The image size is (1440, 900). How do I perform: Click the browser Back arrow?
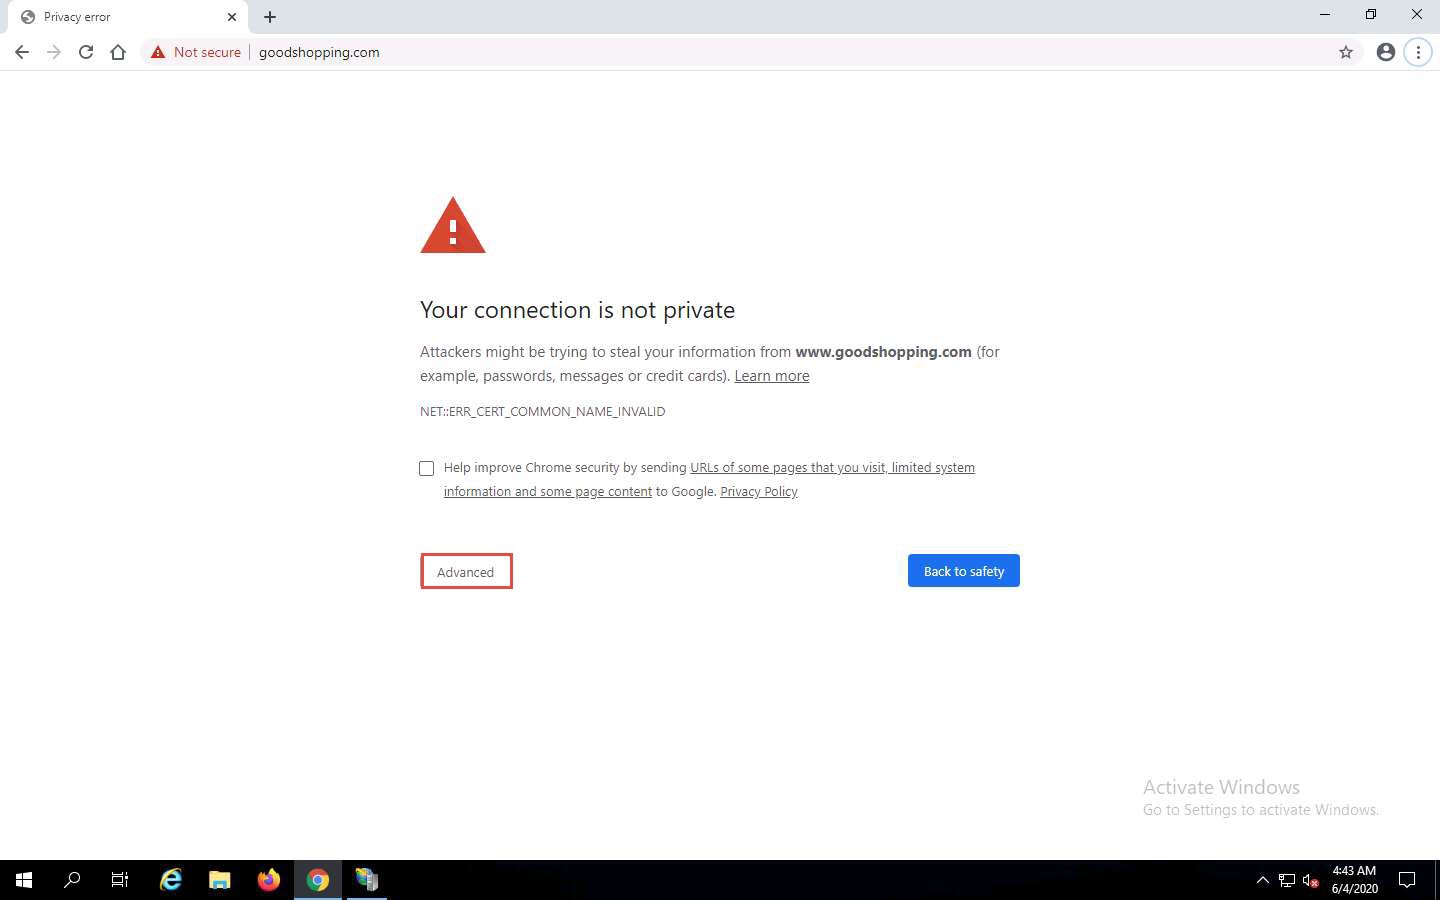point(22,52)
